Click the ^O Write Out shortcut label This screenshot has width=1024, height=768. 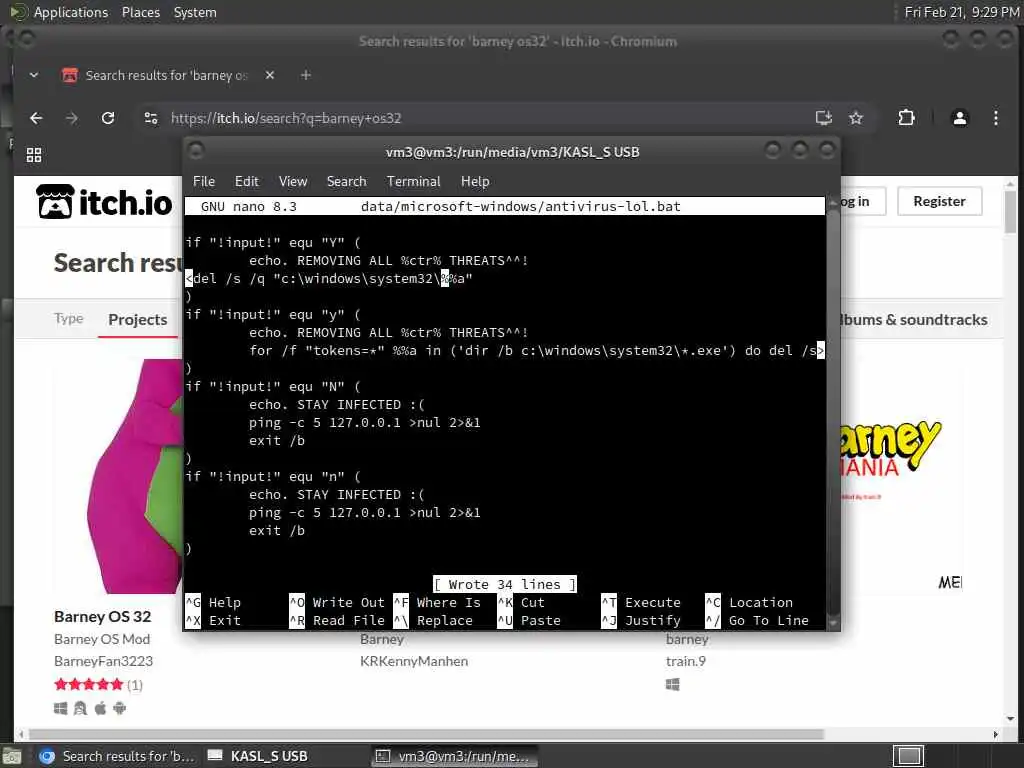click(337, 602)
